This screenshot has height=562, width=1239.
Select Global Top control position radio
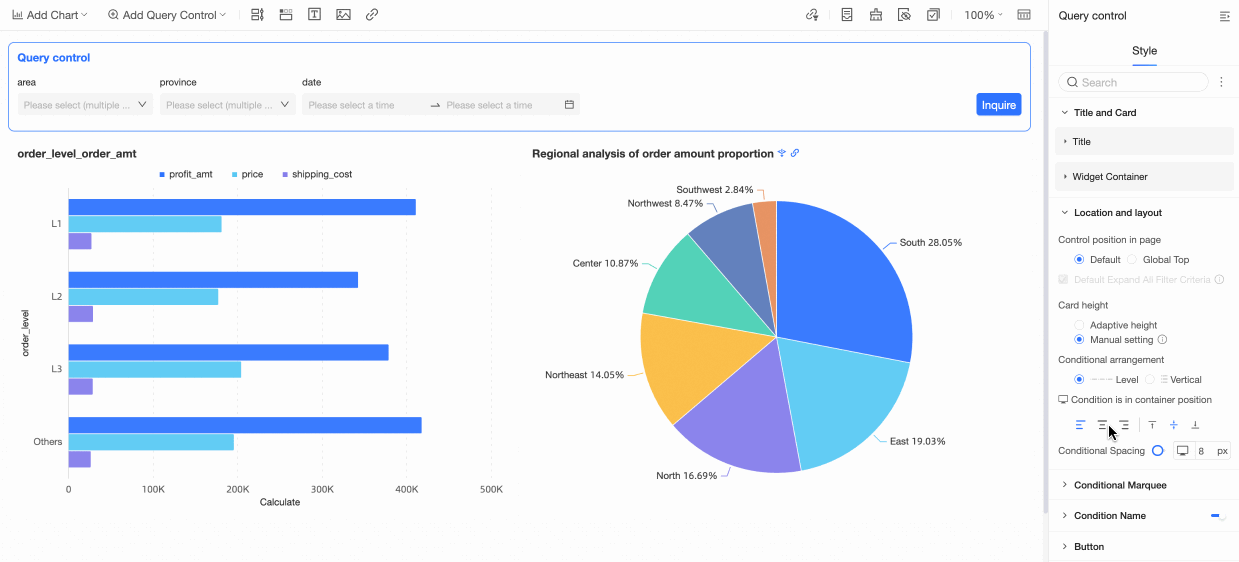click(x=1132, y=260)
